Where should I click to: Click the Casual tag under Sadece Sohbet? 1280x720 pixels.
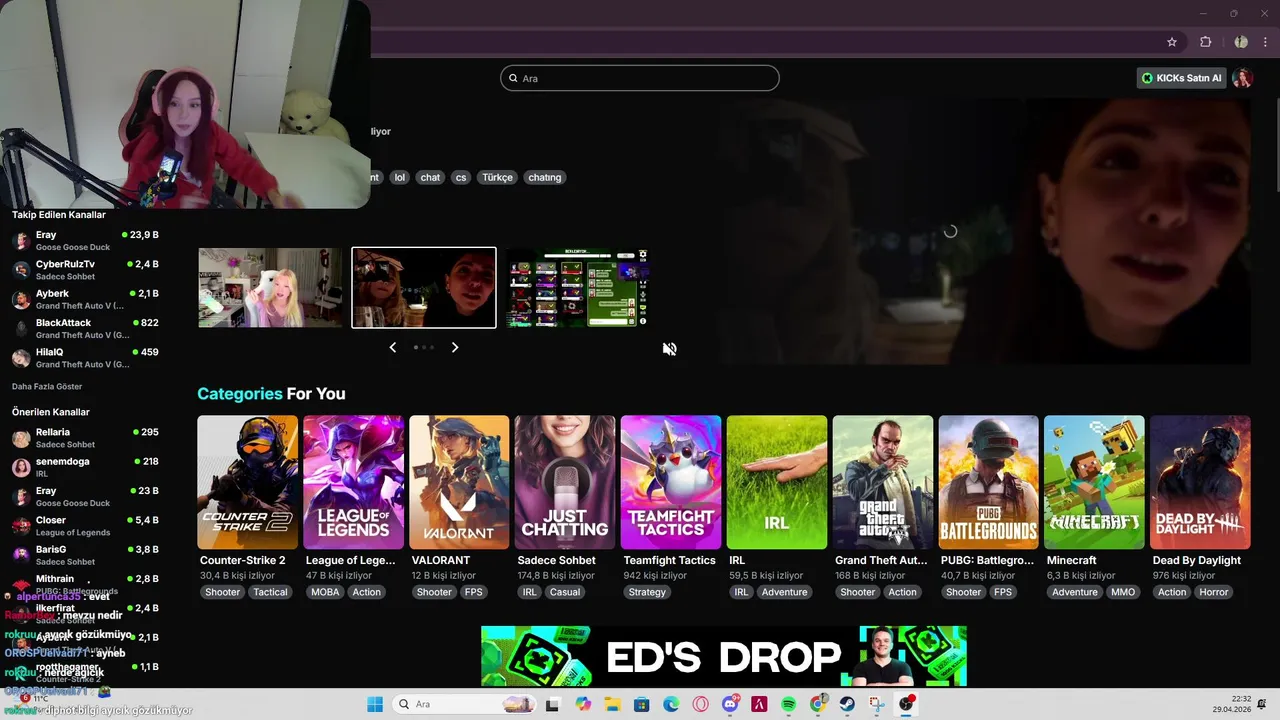[565, 592]
